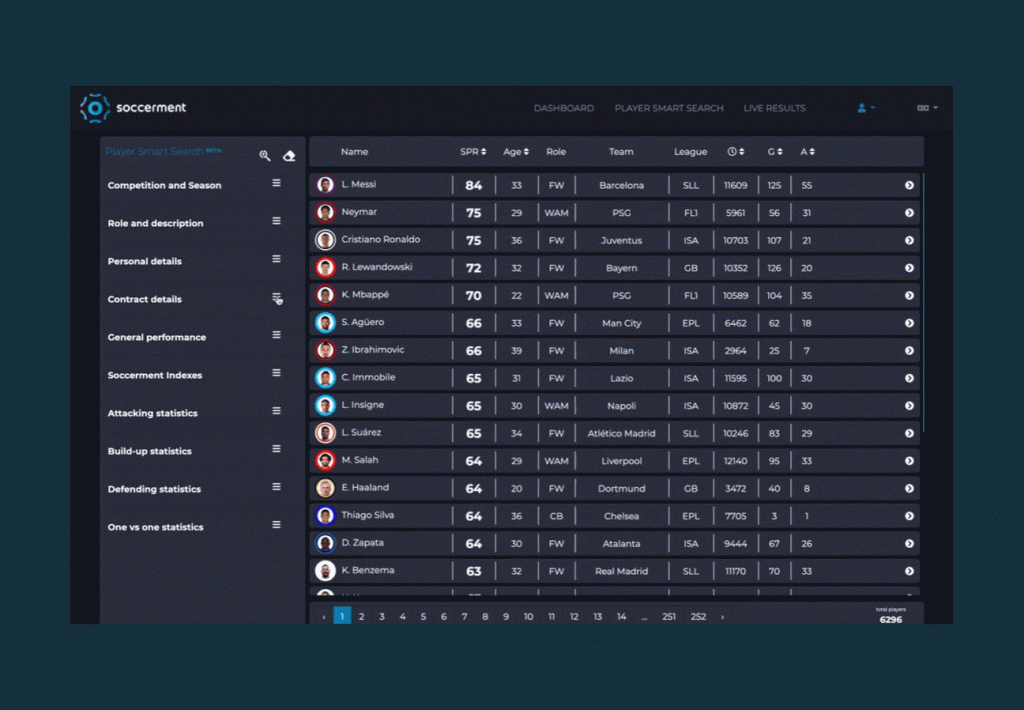Open Live Results menu item
The height and width of the screenshot is (710, 1024).
click(775, 108)
